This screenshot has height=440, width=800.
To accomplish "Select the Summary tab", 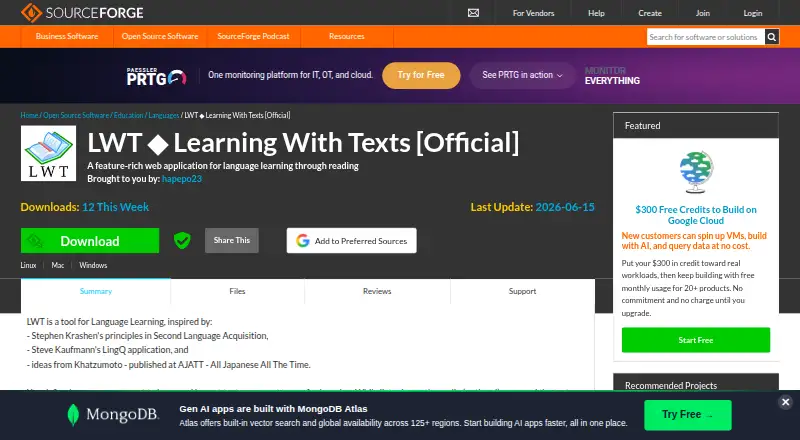I will coord(95,291).
